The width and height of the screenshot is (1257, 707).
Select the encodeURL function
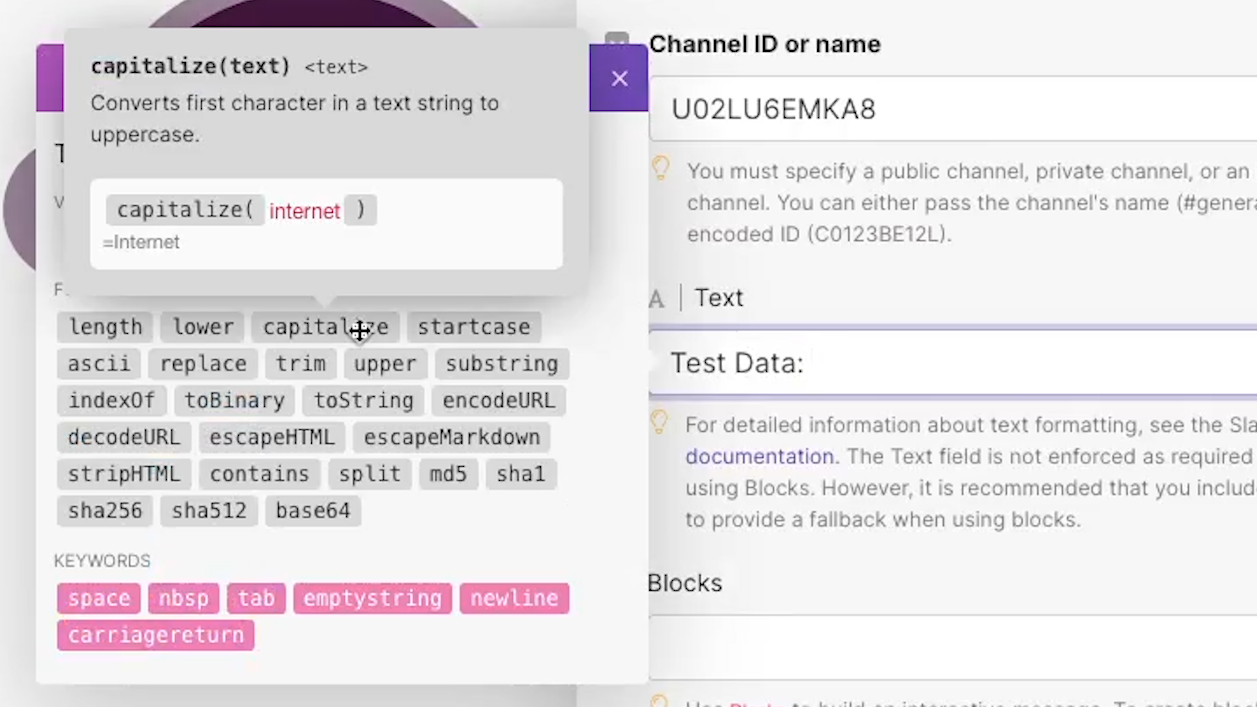tap(498, 400)
